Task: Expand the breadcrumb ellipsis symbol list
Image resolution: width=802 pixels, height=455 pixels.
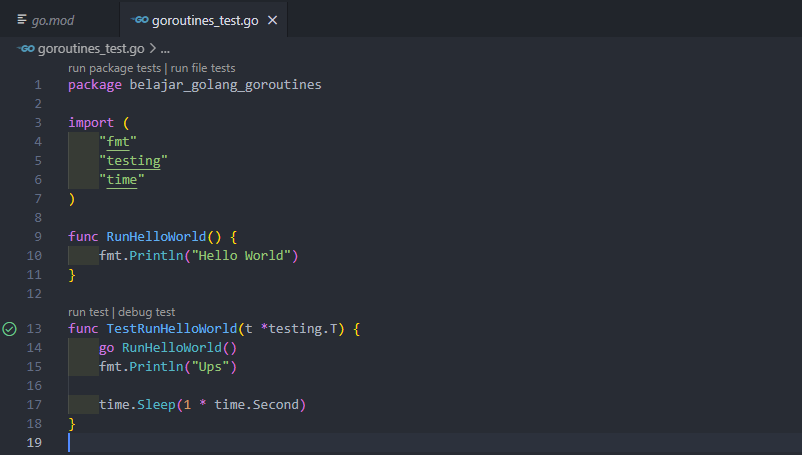Action: tap(165, 49)
